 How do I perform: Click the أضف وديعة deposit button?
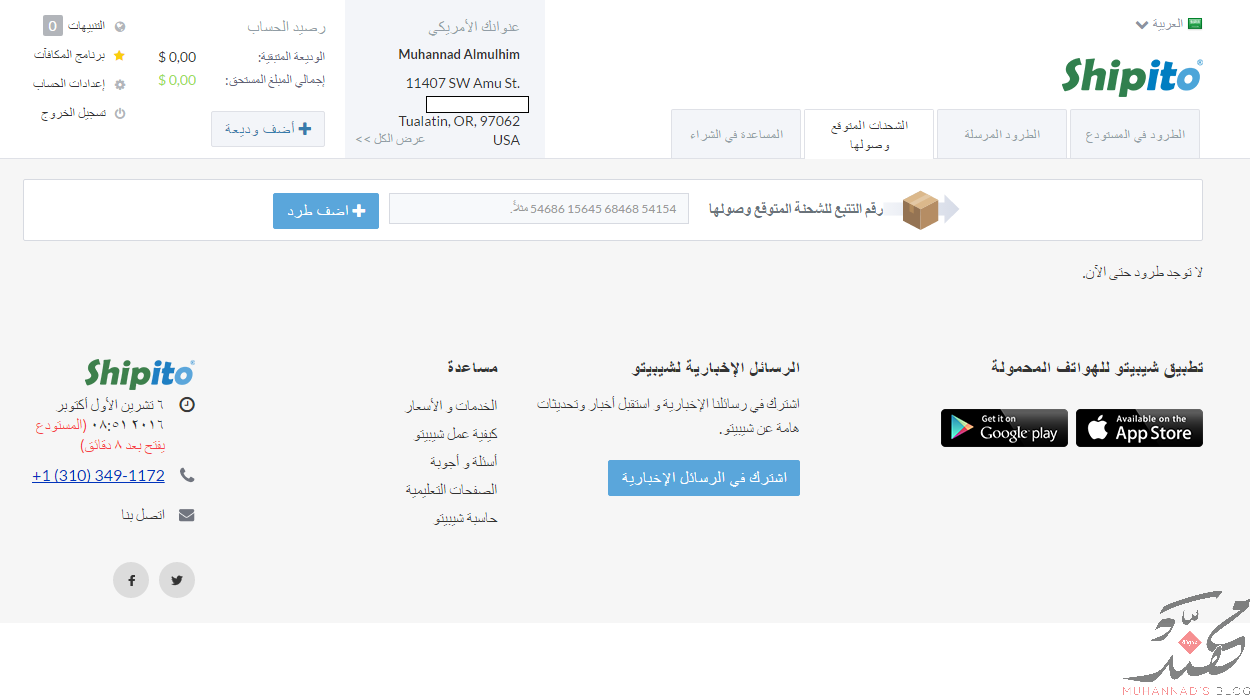pos(268,129)
